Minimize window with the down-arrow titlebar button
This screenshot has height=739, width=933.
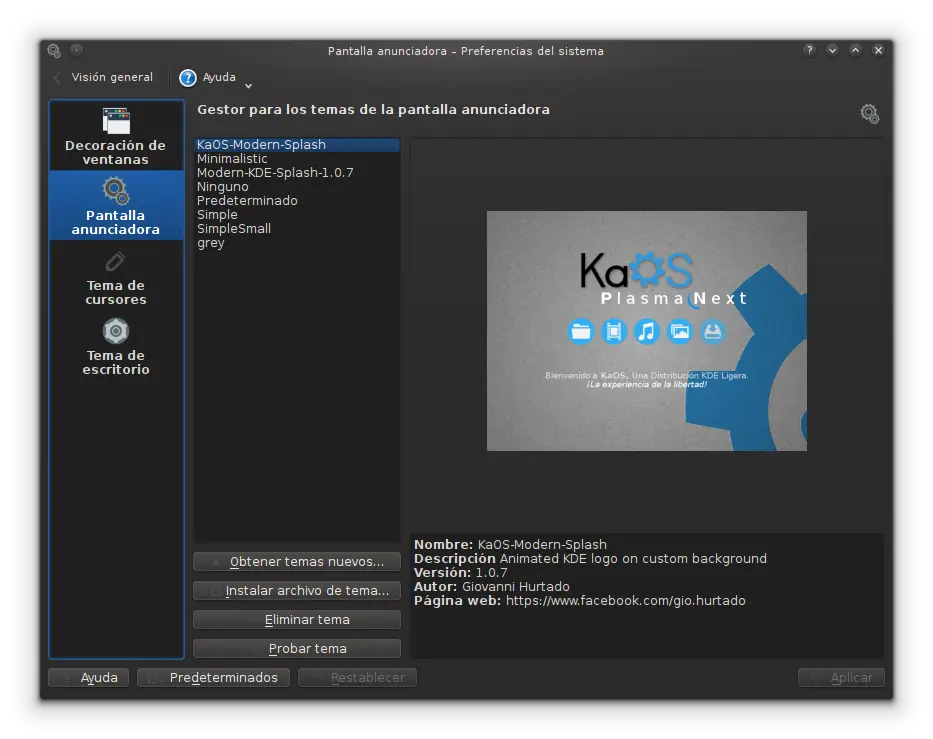click(x=832, y=51)
